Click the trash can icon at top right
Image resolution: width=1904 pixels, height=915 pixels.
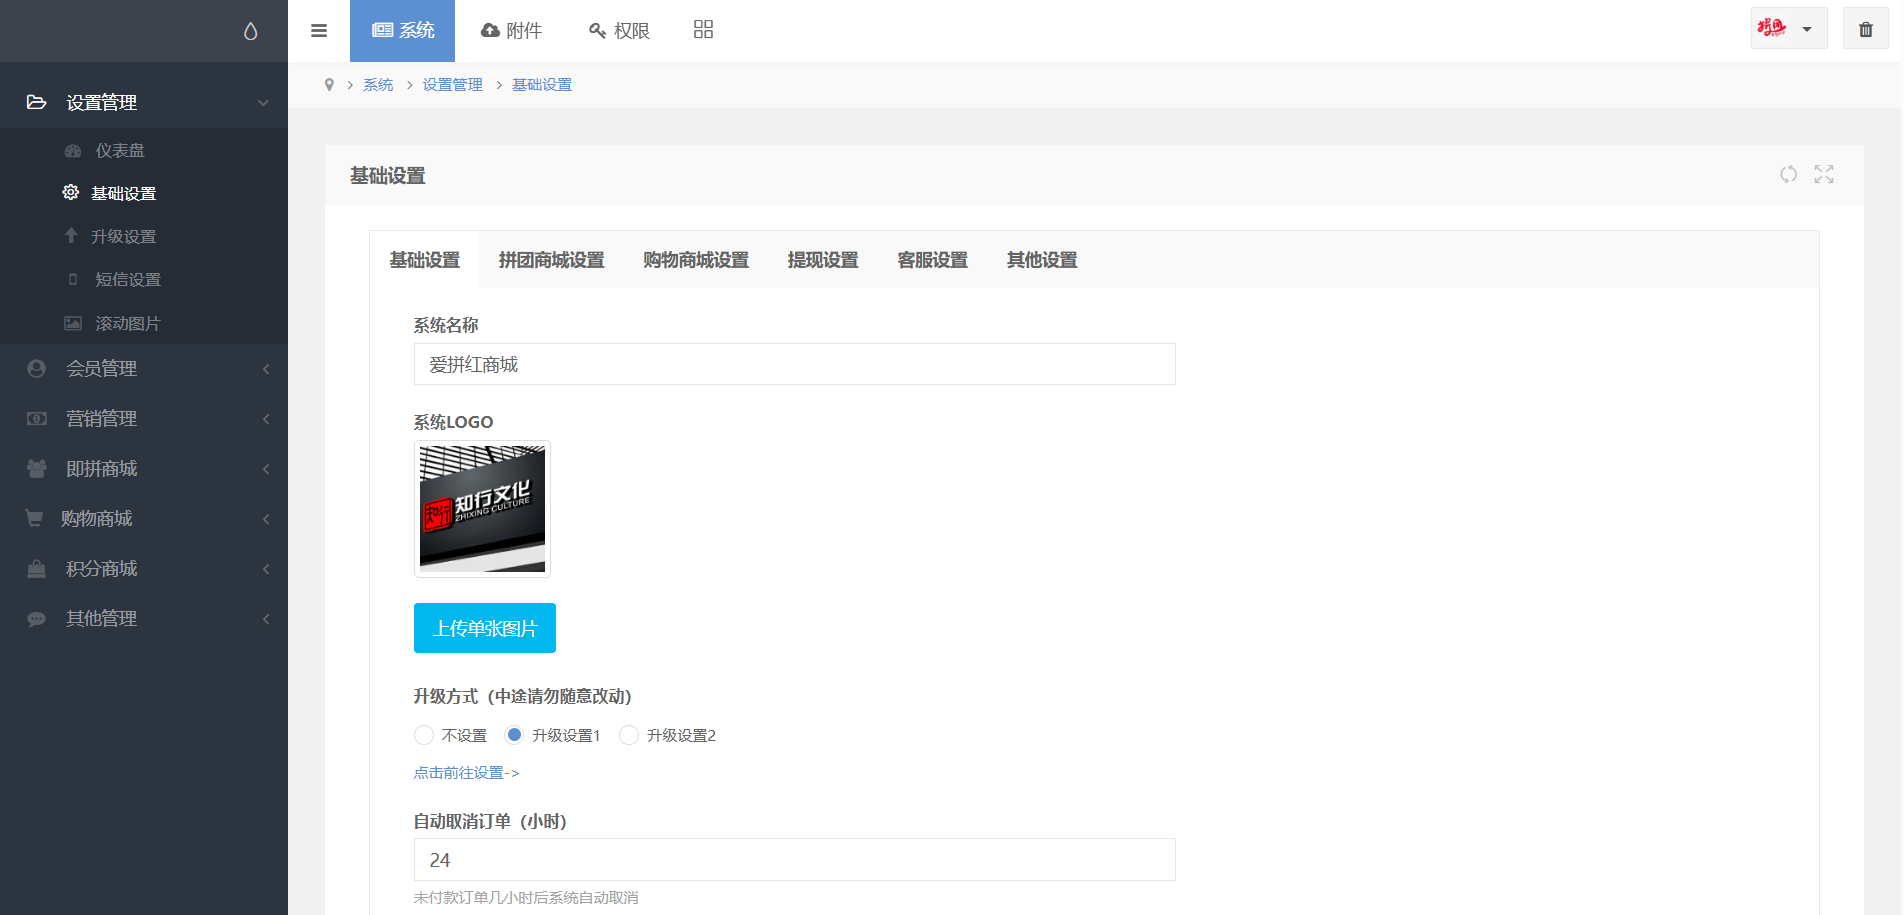tap(1865, 30)
